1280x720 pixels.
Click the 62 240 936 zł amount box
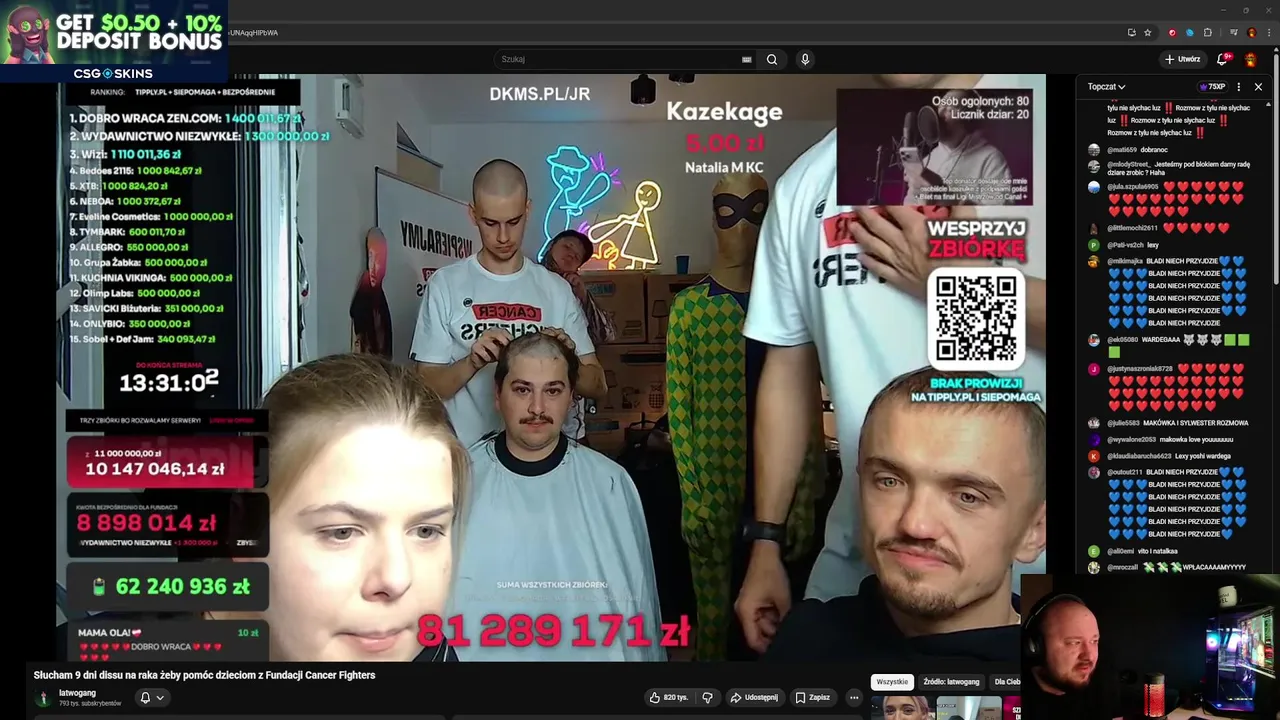[x=168, y=587]
